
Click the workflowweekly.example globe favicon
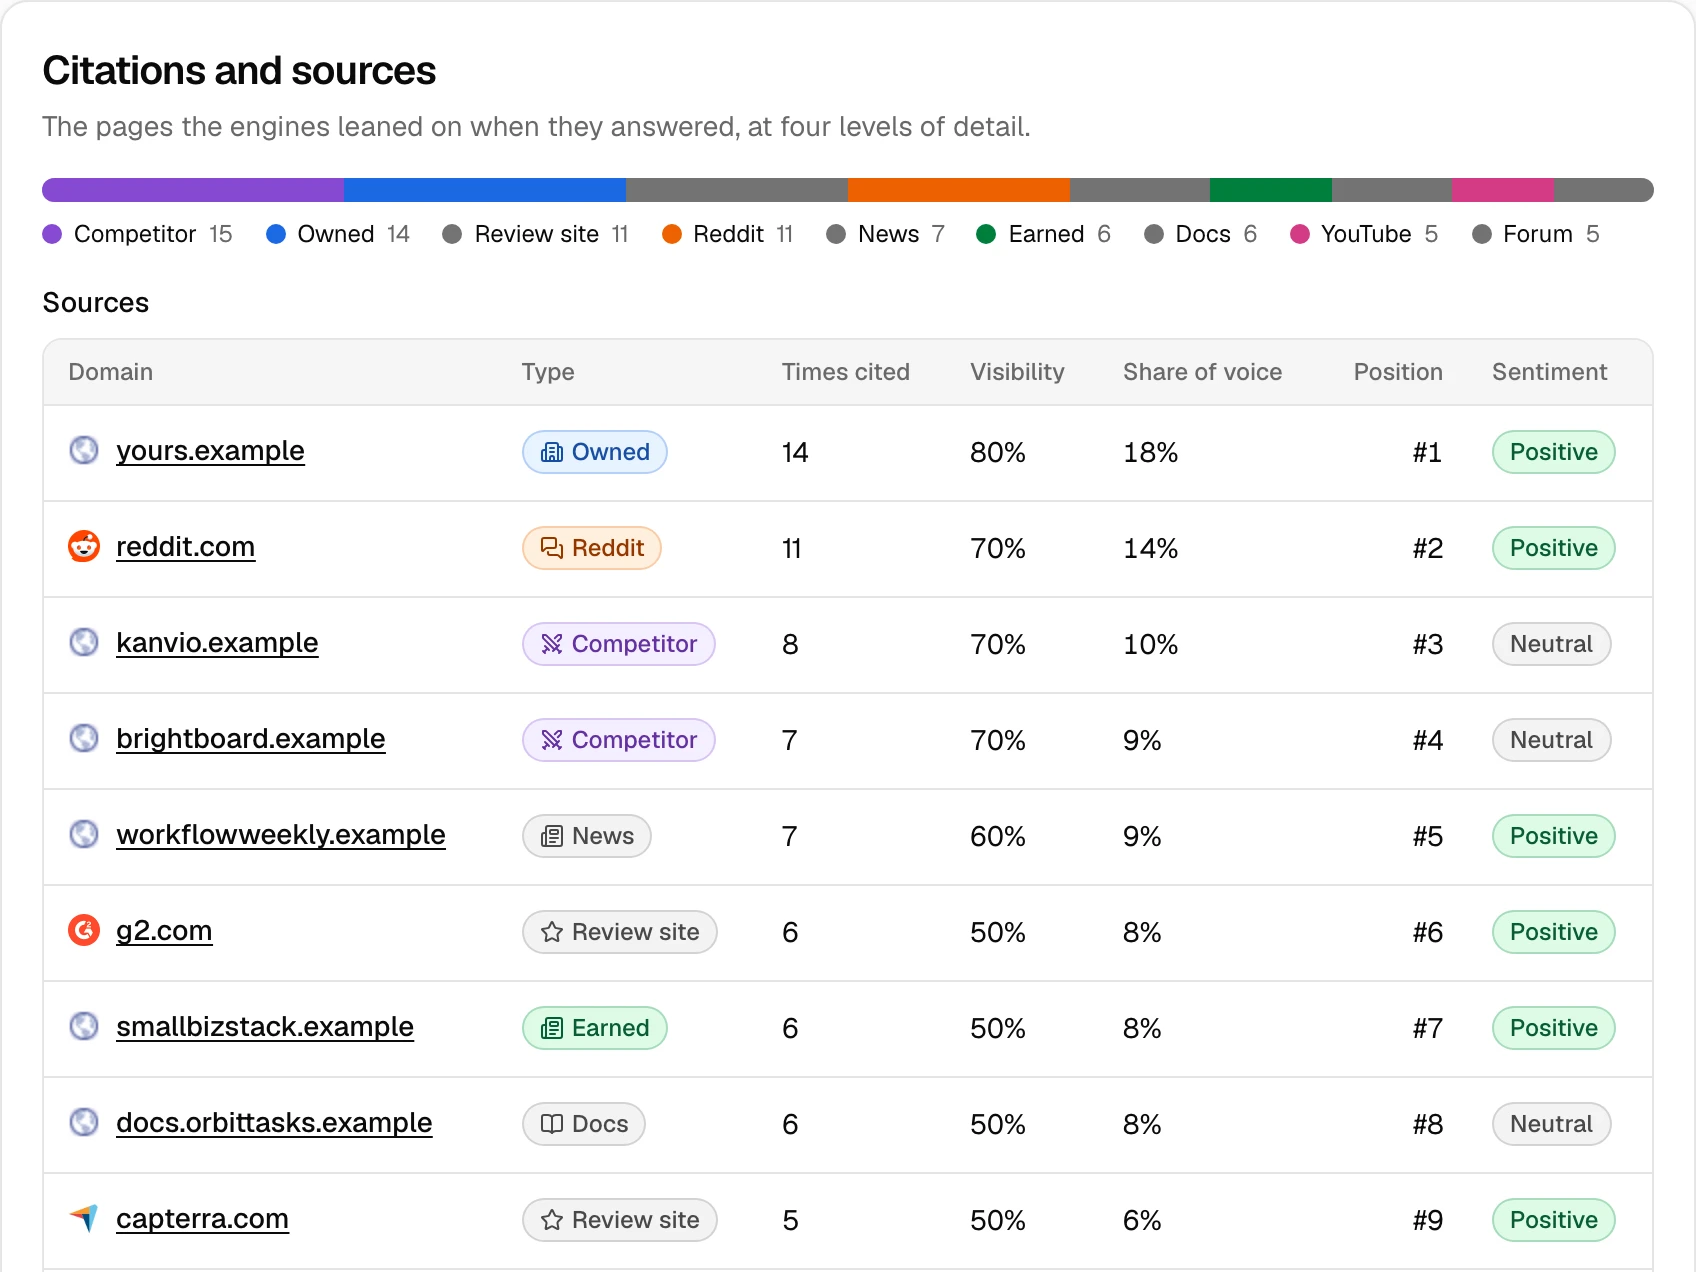click(x=84, y=834)
